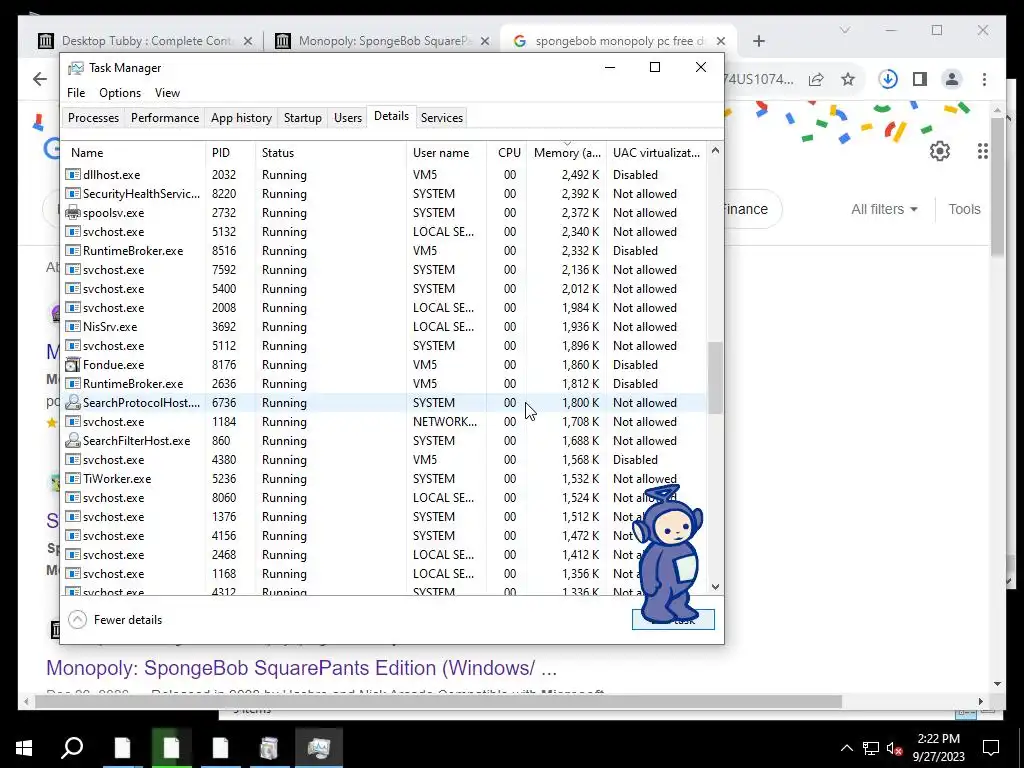Select the SecurityHealthService process icon
The height and width of the screenshot is (768, 1024).
pyautogui.click(x=72, y=193)
